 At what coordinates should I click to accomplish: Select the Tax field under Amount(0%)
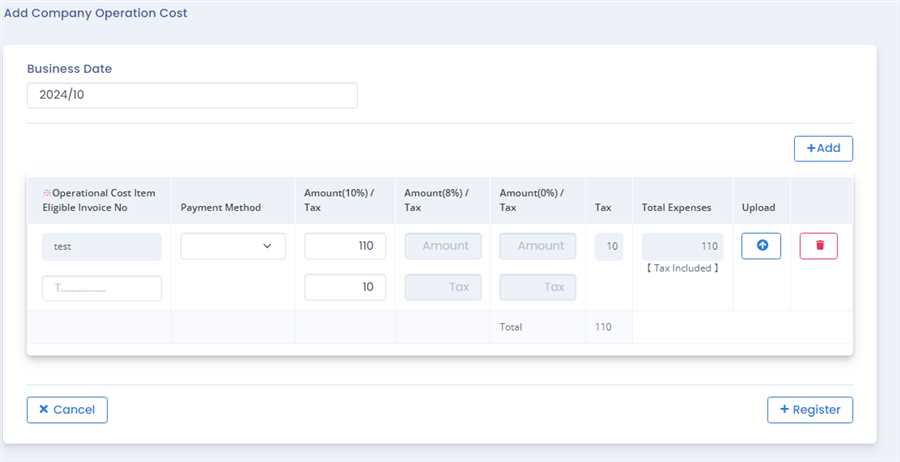pyautogui.click(x=538, y=288)
